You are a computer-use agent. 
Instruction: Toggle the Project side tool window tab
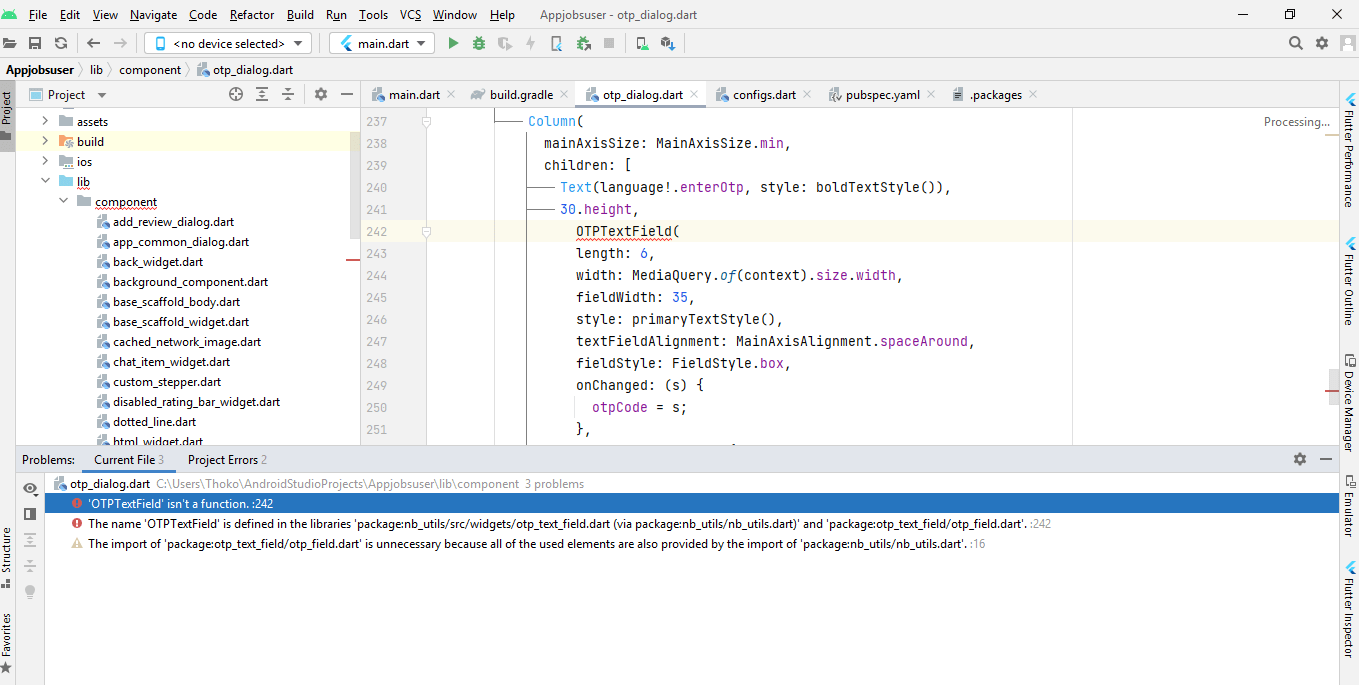pyautogui.click(x=7, y=115)
